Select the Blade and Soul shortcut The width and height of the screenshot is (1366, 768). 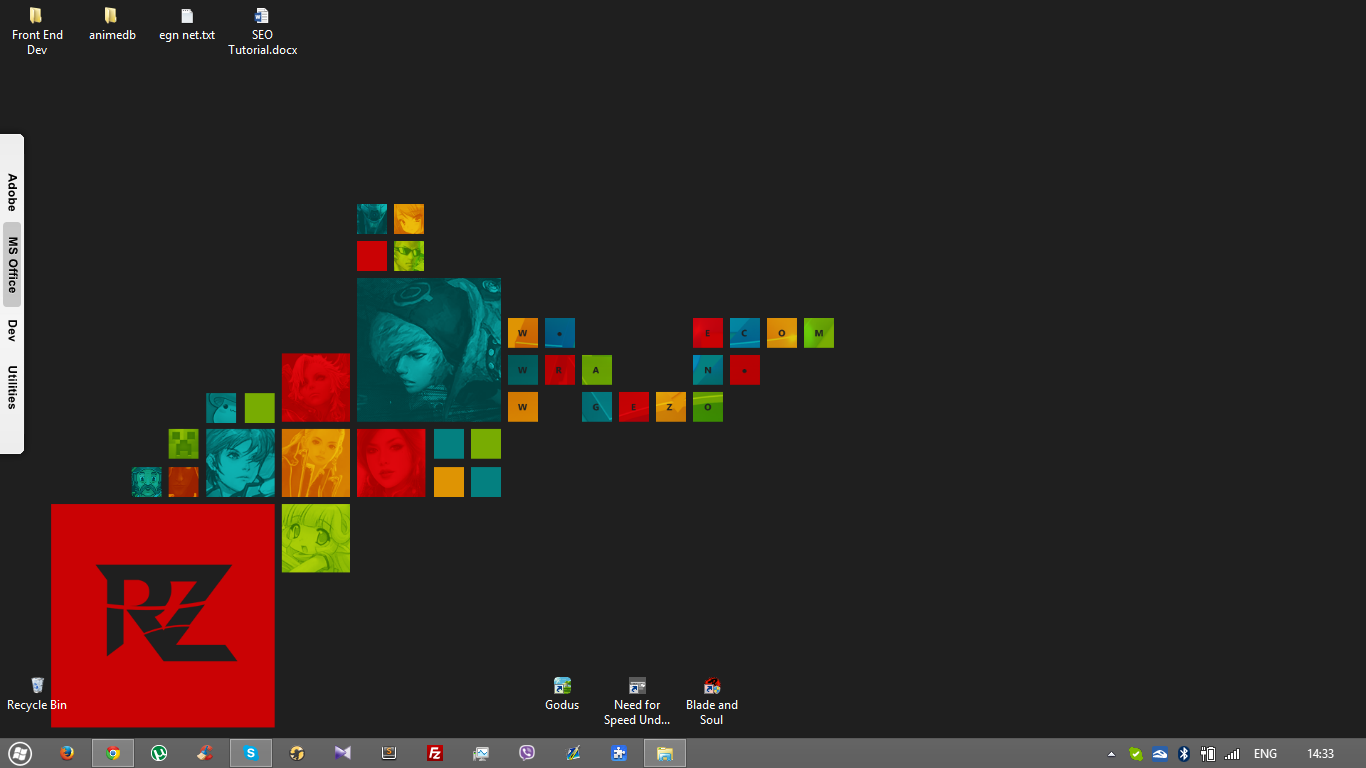pyautogui.click(x=712, y=701)
